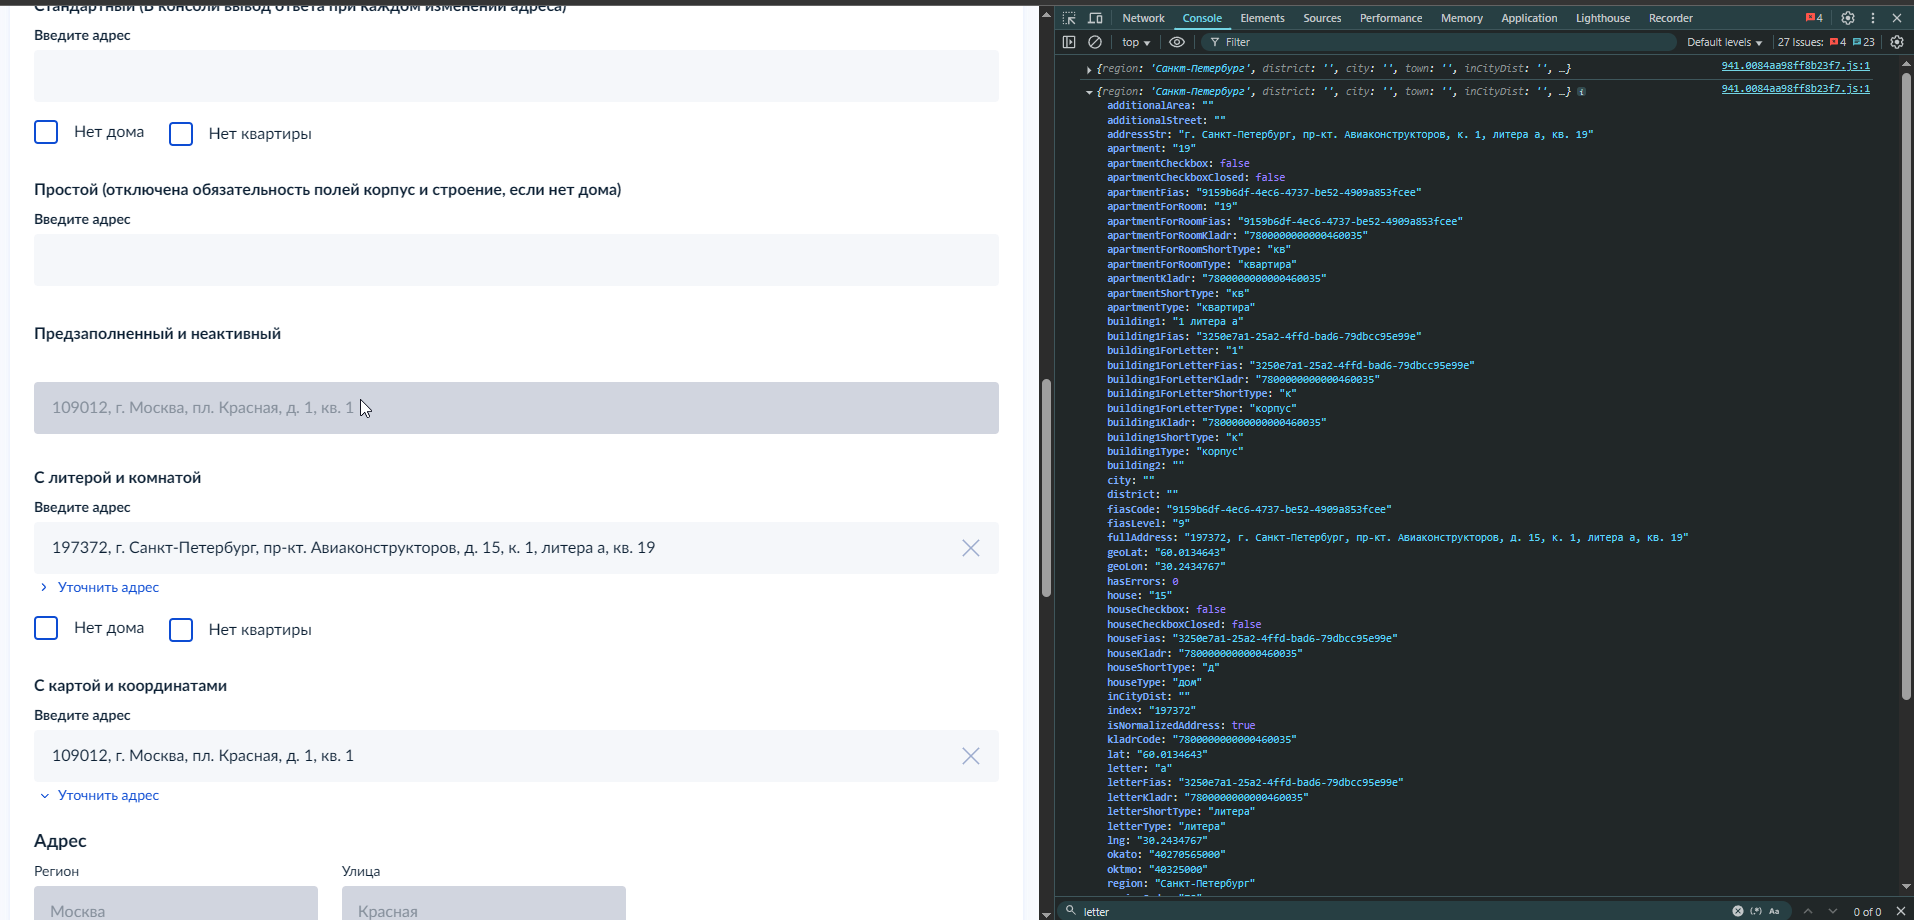Select the 'addressStr' property line in the console
1914x920 pixels.
coord(1350,134)
